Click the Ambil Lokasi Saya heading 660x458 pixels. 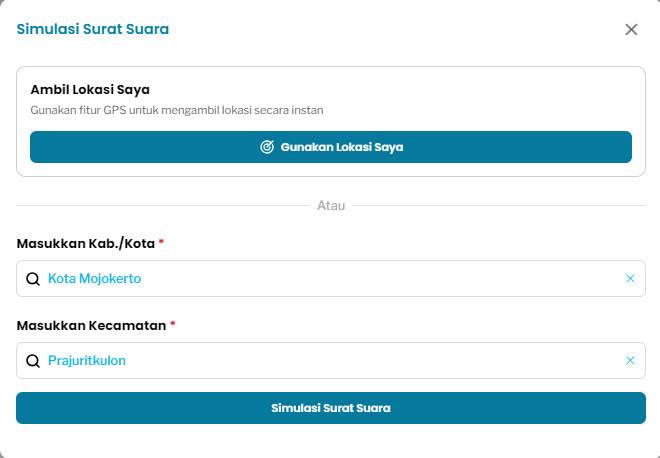[x=90, y=90]
